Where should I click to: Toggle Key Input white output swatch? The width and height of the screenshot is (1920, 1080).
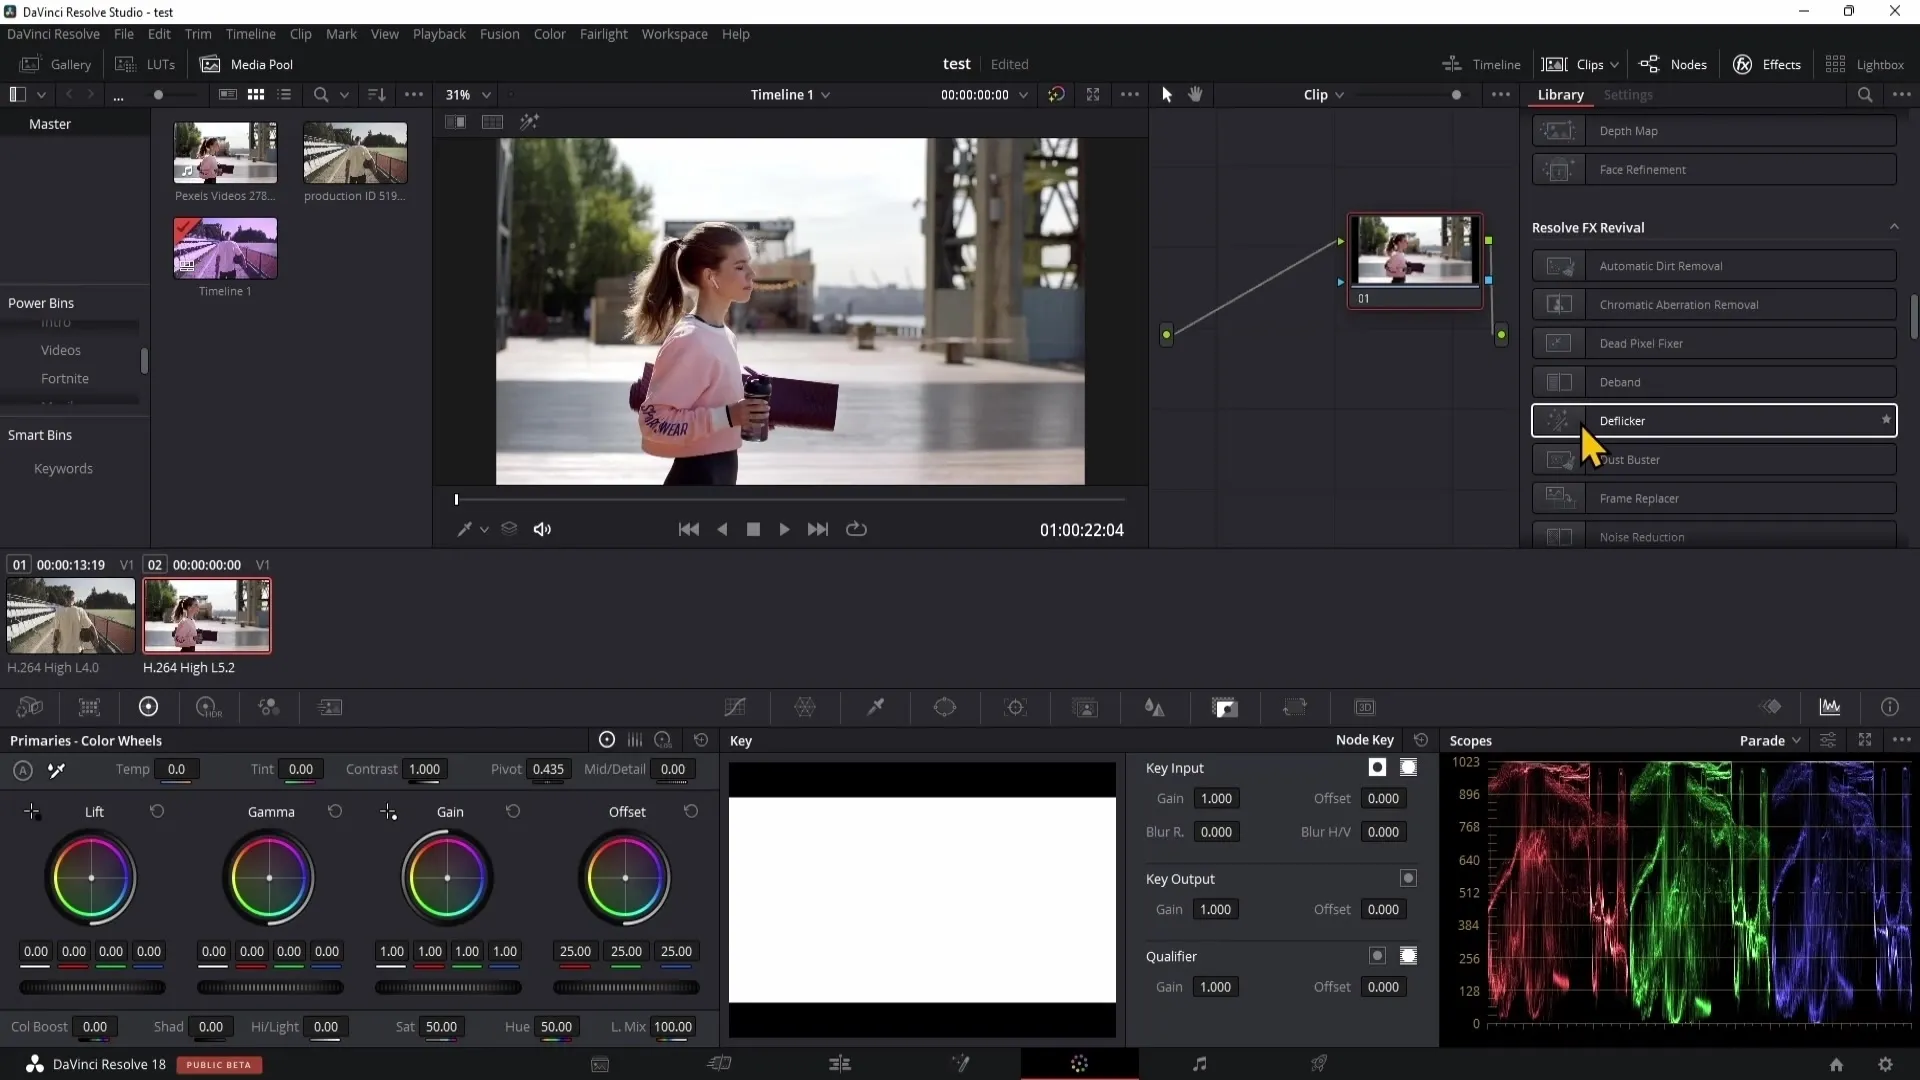pos(1408,766)
